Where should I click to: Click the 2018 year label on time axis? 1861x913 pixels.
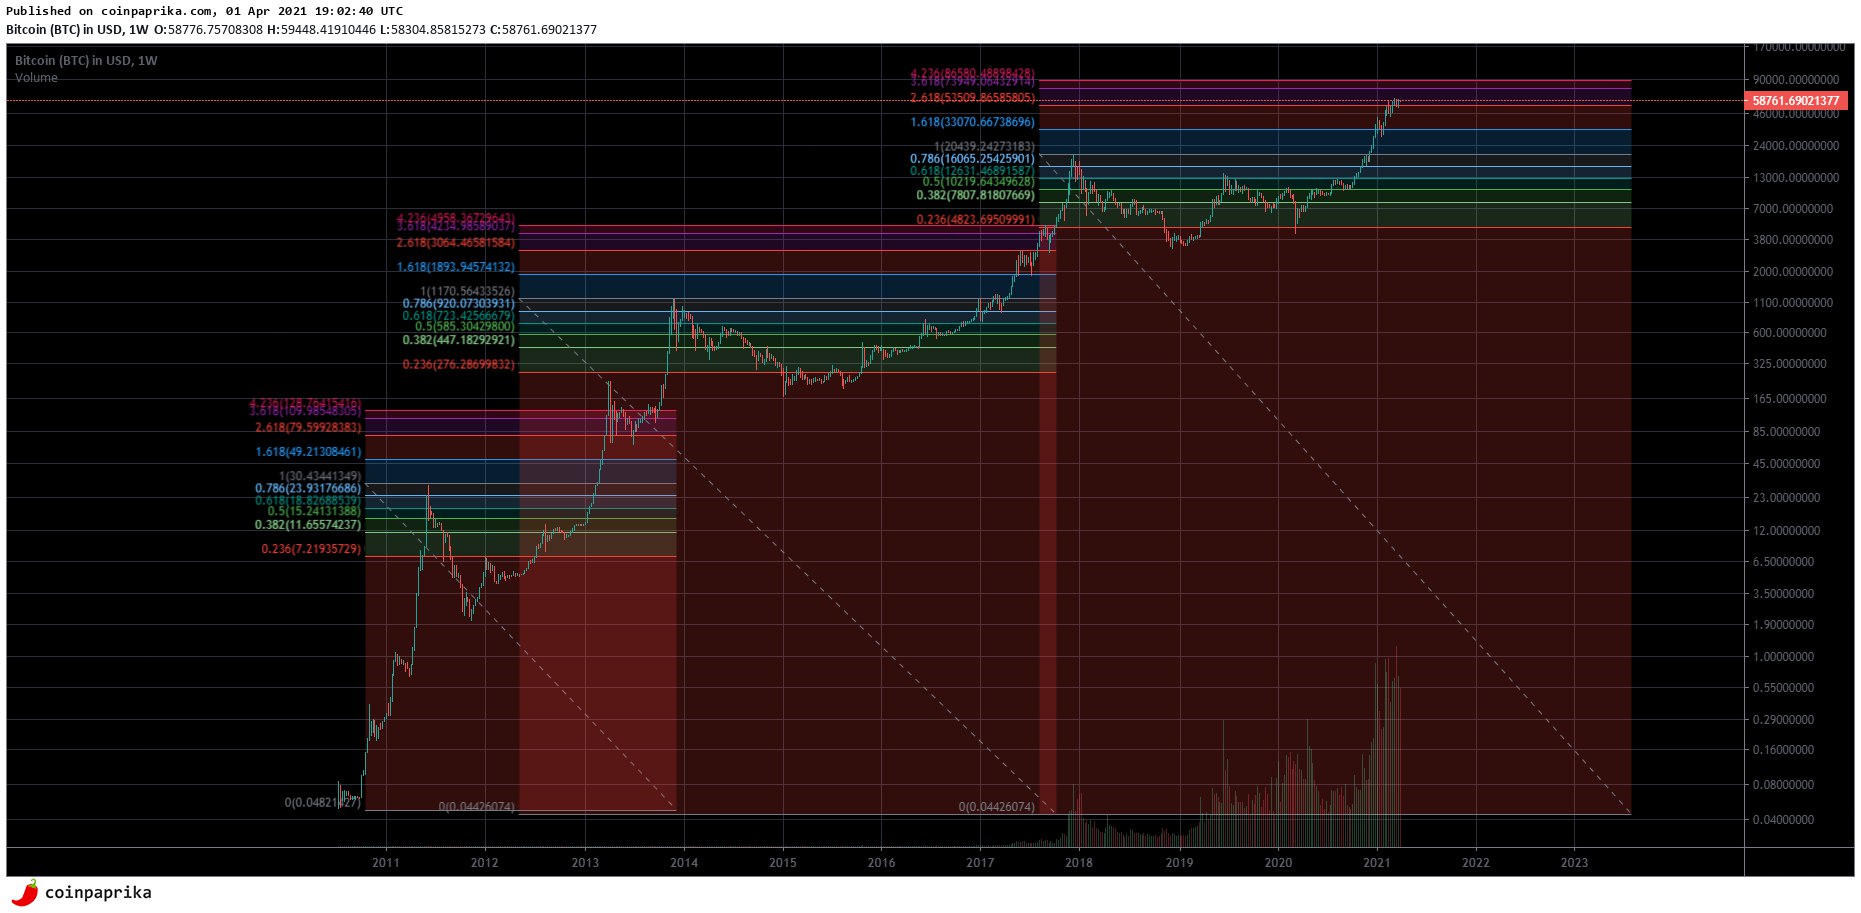pos(1078,863)
